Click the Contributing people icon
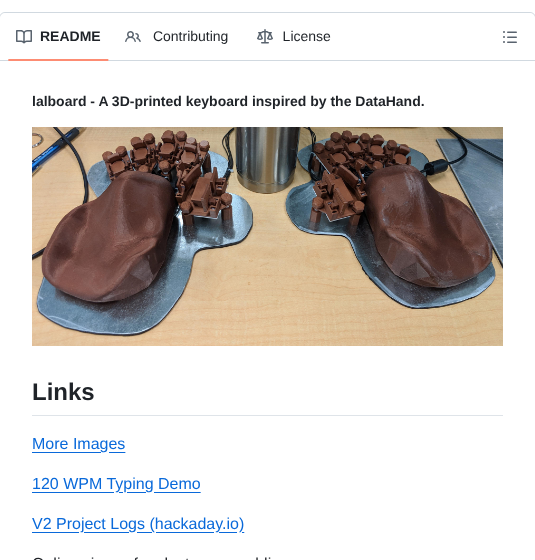The height and width of the screenshot is (560, 535). [x=133, y=37]
